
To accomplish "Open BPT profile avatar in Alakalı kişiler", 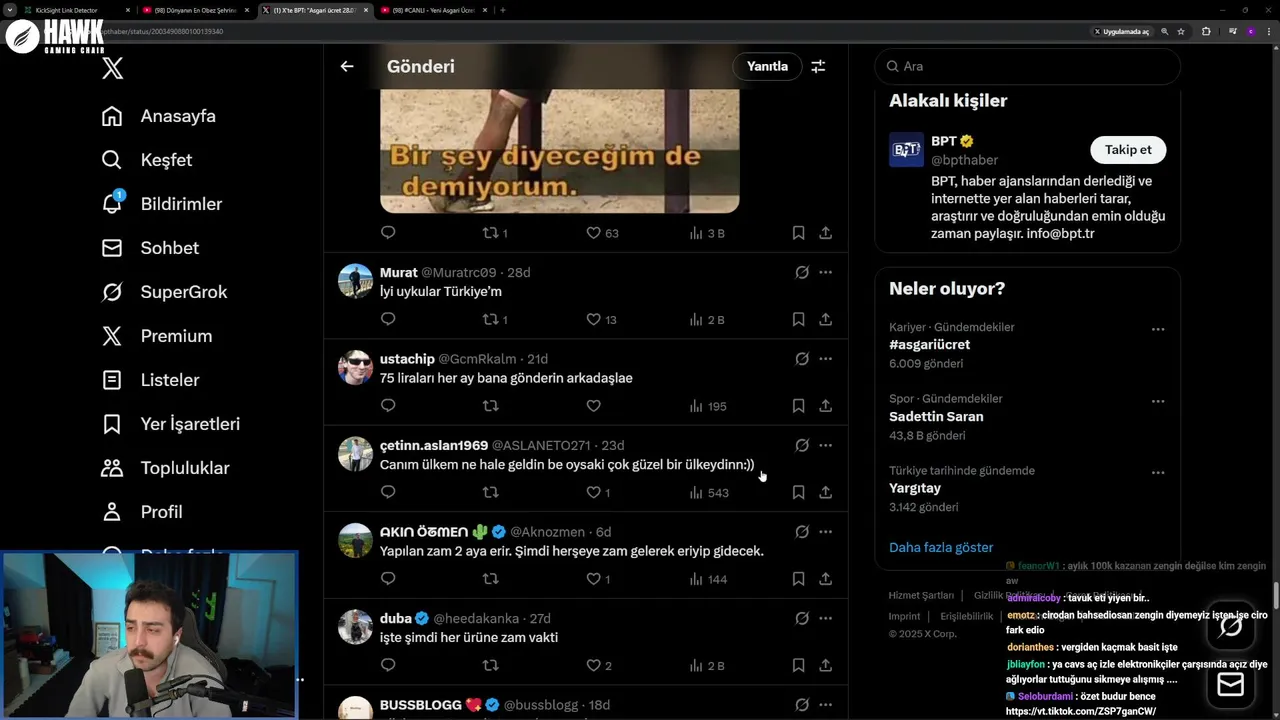I will pyautogui.click(x=906, y=150).
